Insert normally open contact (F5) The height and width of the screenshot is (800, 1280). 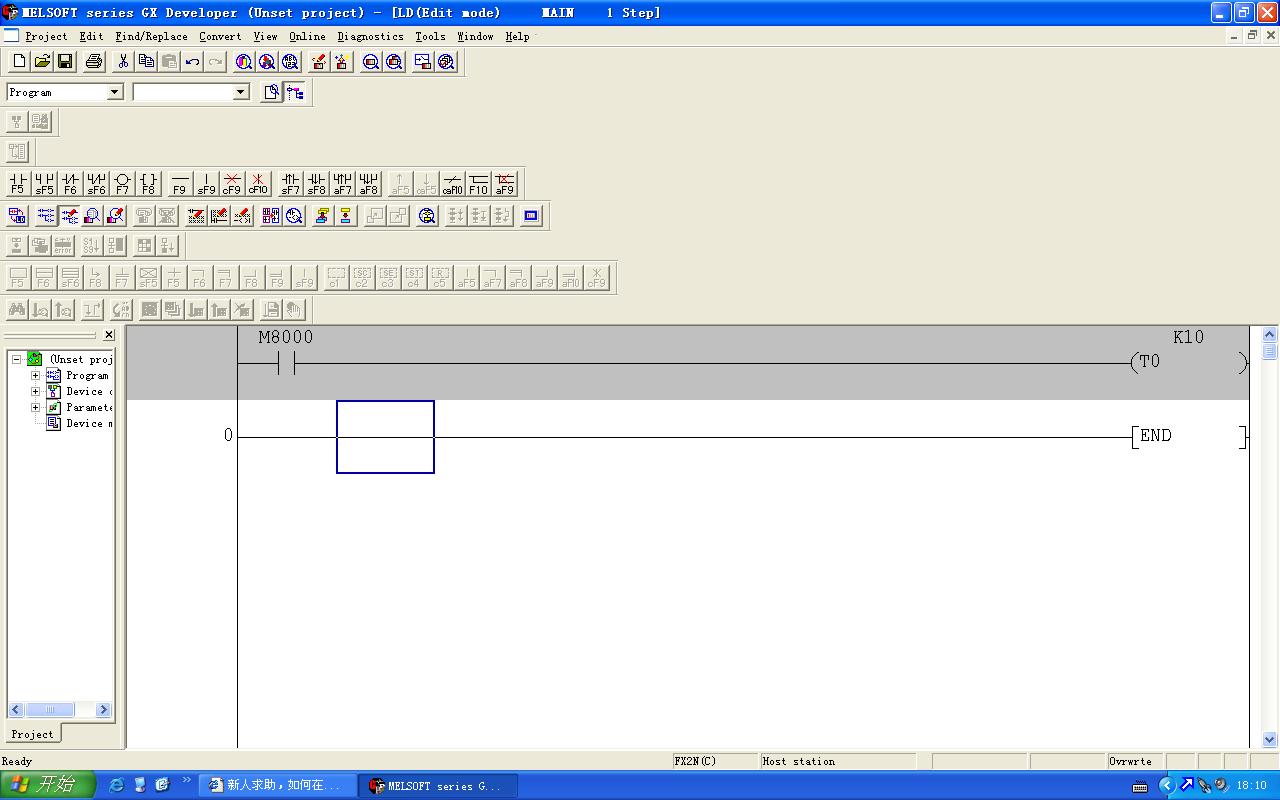point(17,184)
